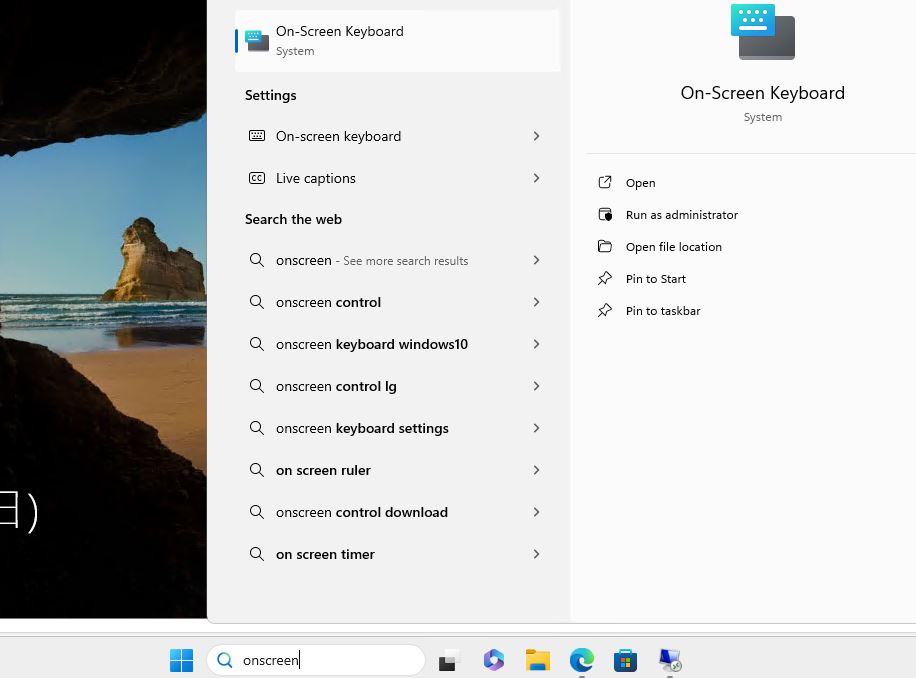The height and width of the screenshot is (678, 916).
Task: Select web suggestion 'onscreen keyboard settings'
Action: (397, 429)
